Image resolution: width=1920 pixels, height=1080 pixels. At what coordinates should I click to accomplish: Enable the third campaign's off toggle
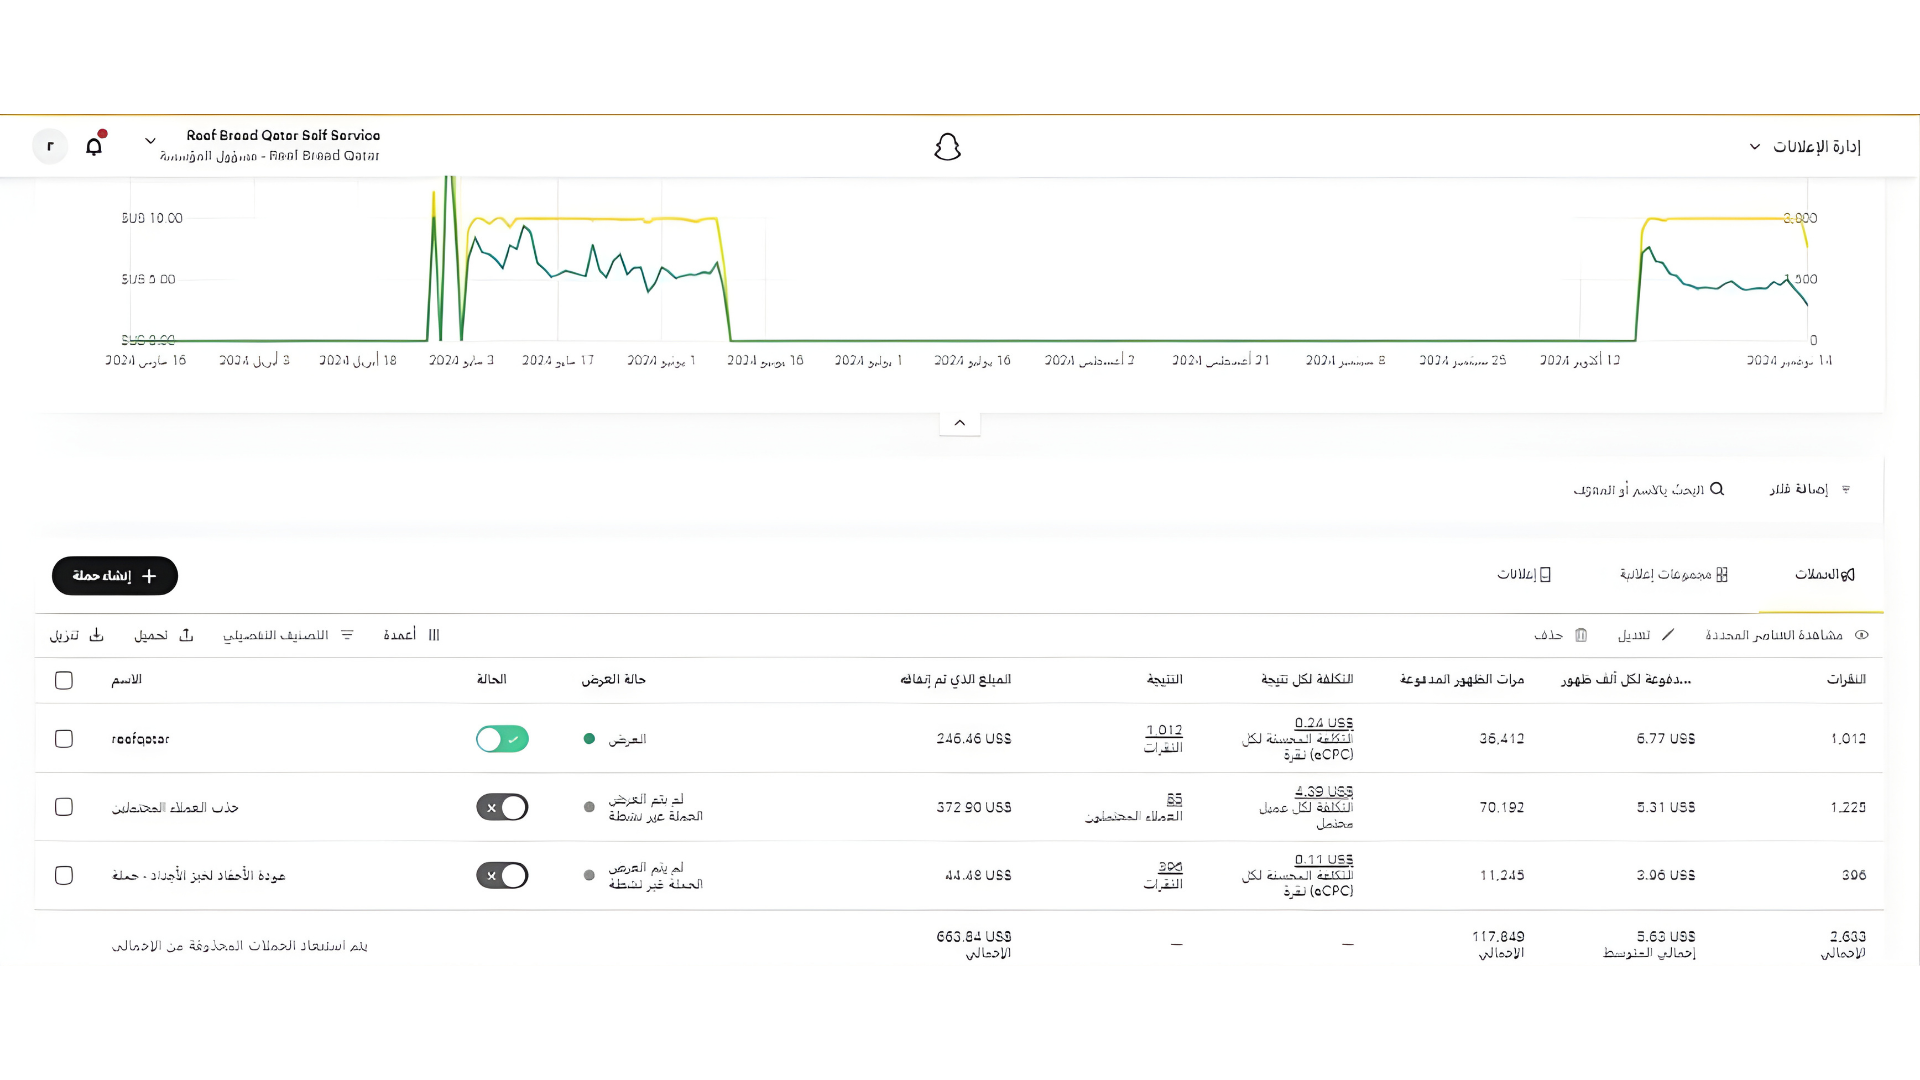502,876
